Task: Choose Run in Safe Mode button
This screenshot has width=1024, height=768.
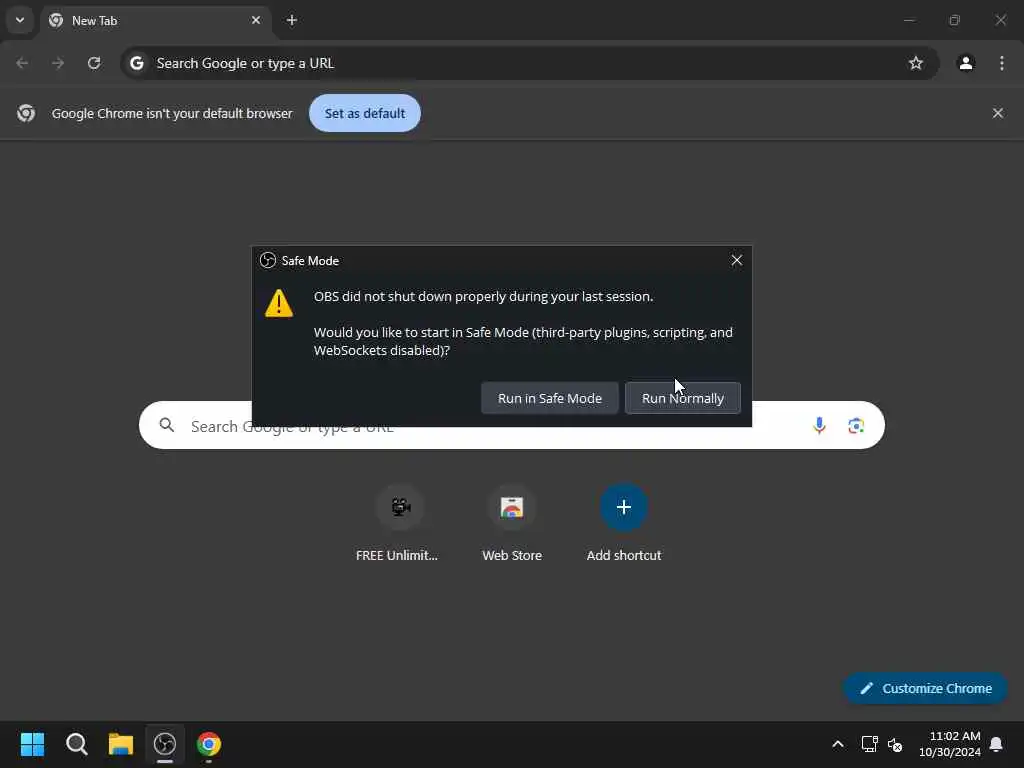Action: click(x=549, y=398)
